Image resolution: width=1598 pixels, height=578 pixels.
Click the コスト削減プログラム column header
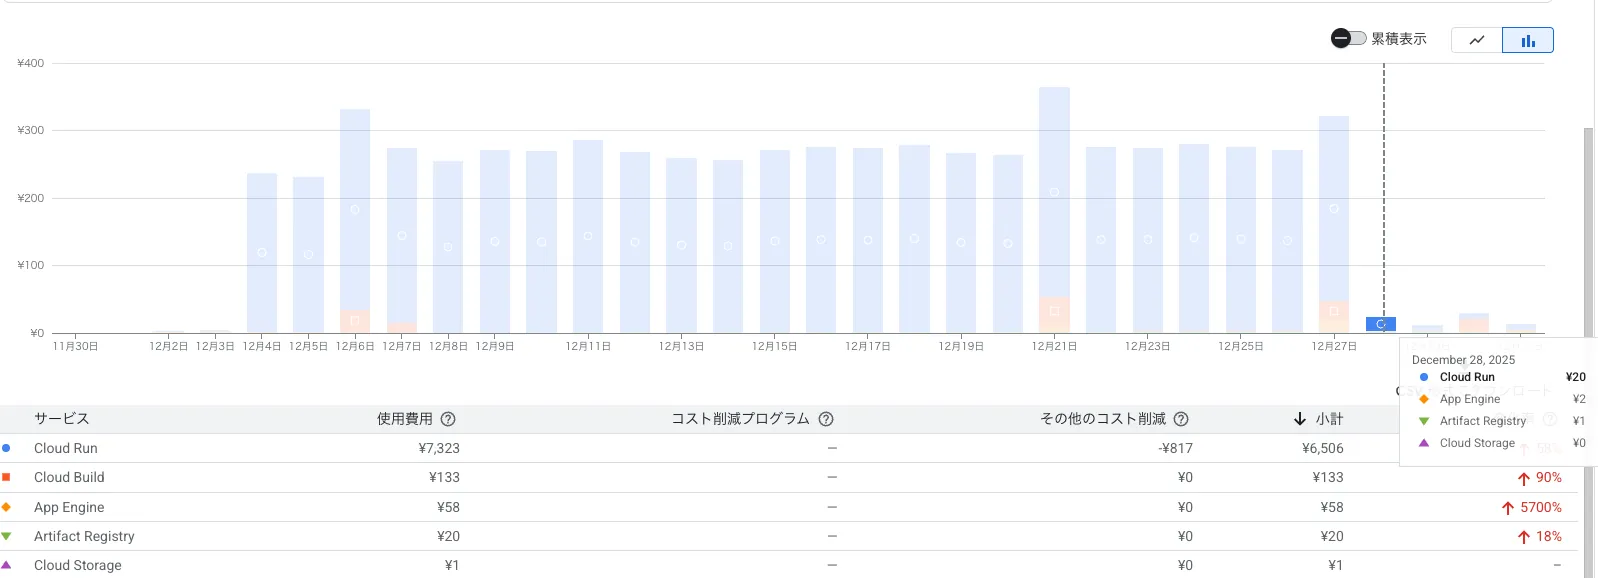[740, 419]
